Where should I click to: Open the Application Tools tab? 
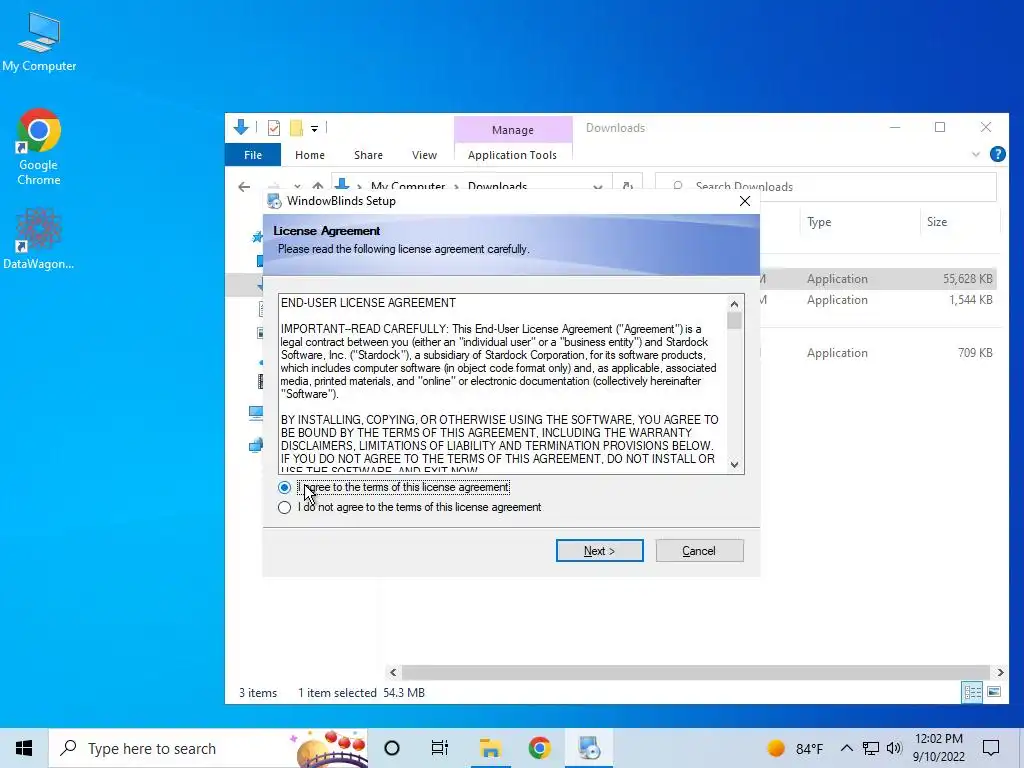click(x=512, y=155)
